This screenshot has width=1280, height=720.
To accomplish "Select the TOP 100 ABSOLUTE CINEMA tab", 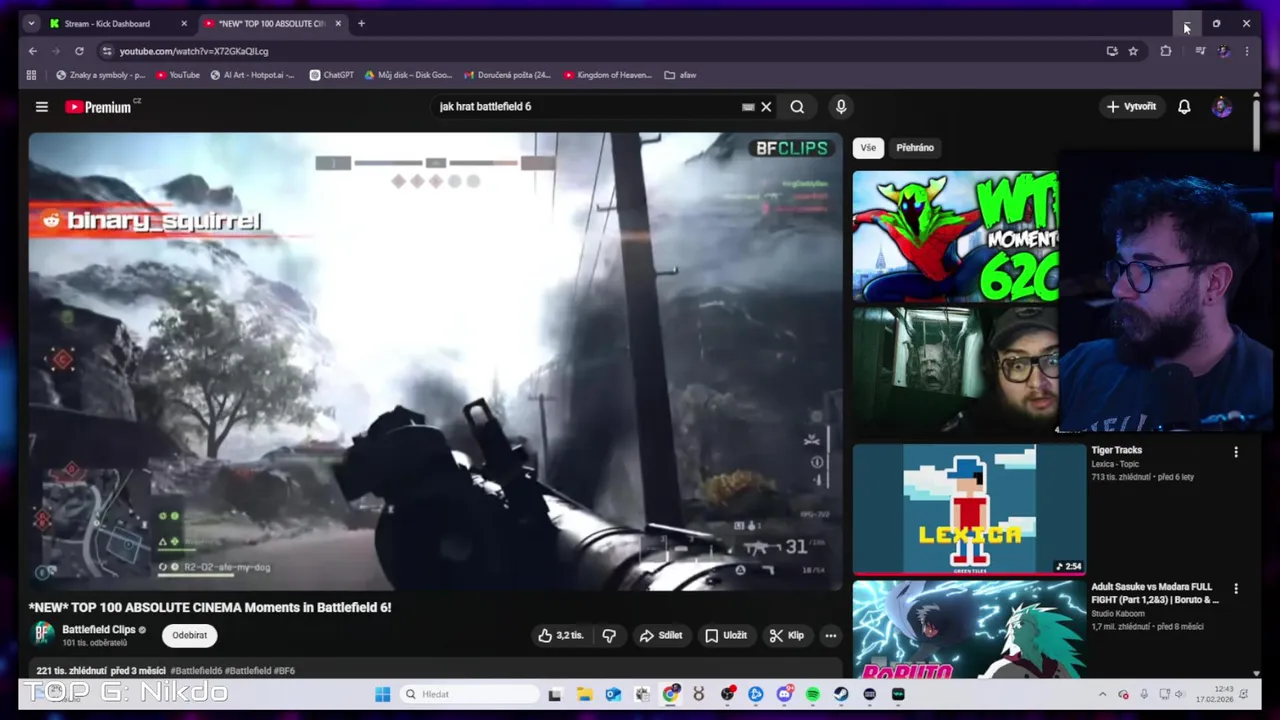I will coord(272,23).
